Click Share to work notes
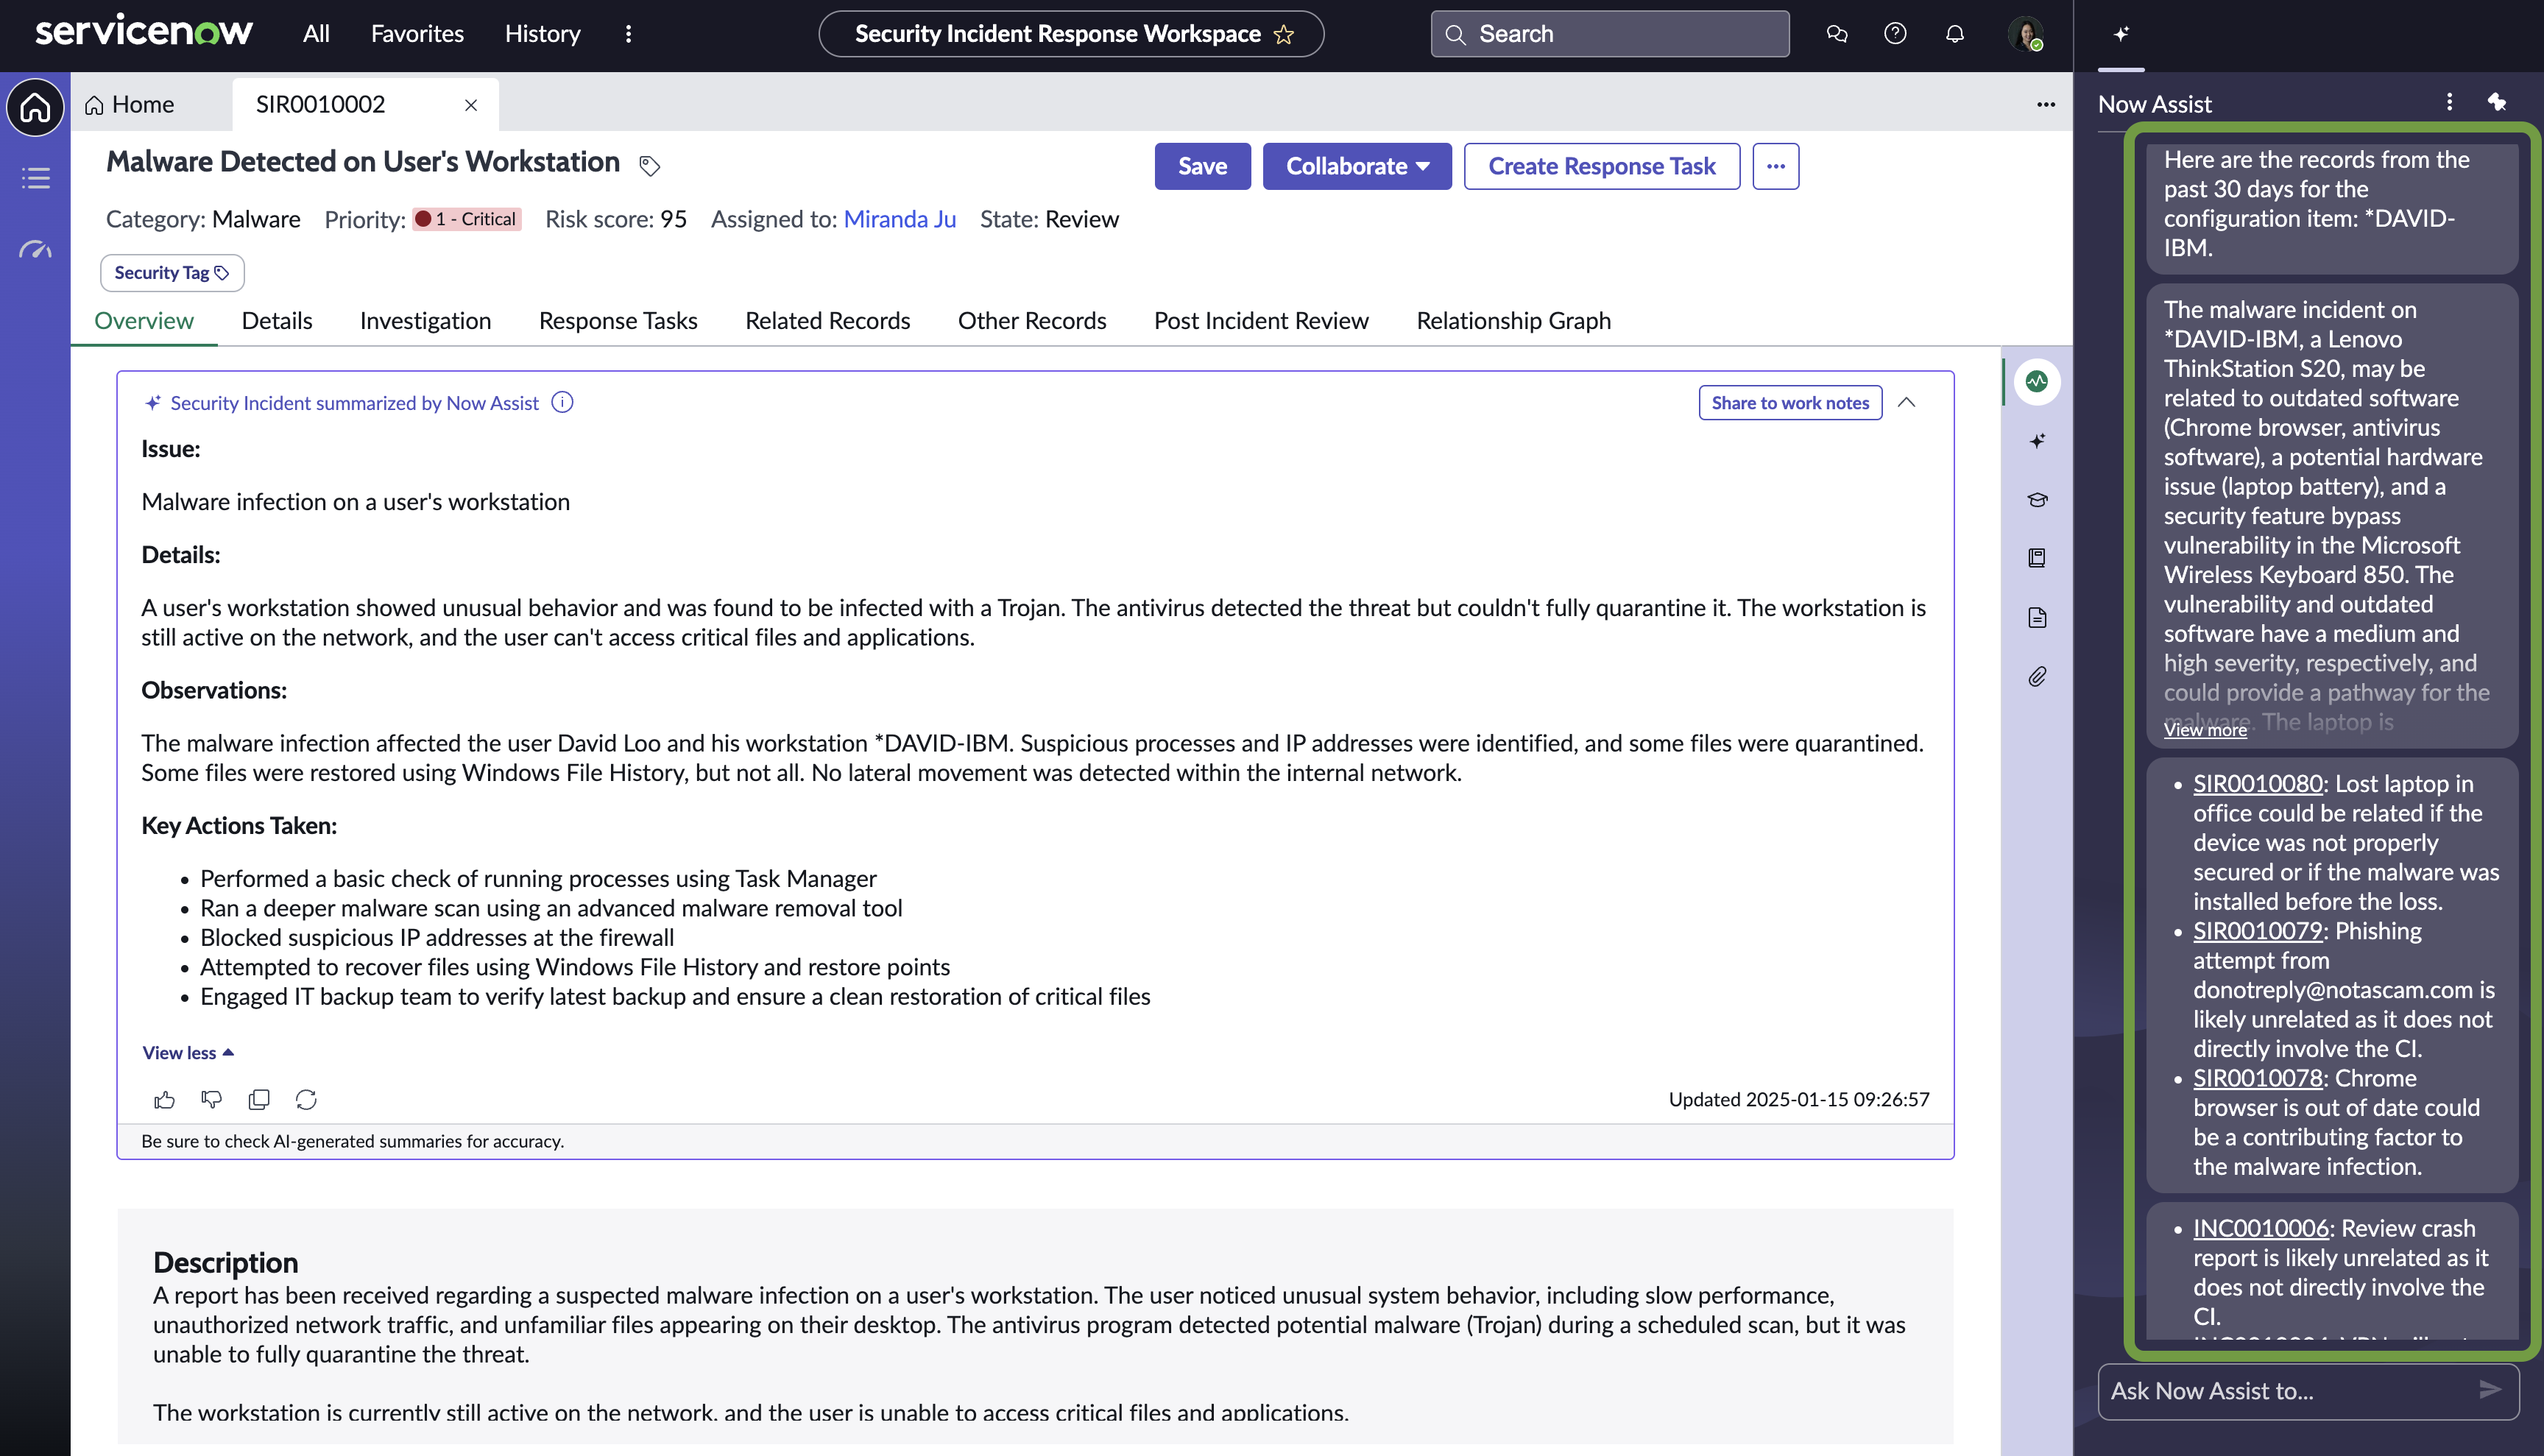The height and width of the screenshot is (1456, 2544). pyautogui.click(x=1790, y=402)
